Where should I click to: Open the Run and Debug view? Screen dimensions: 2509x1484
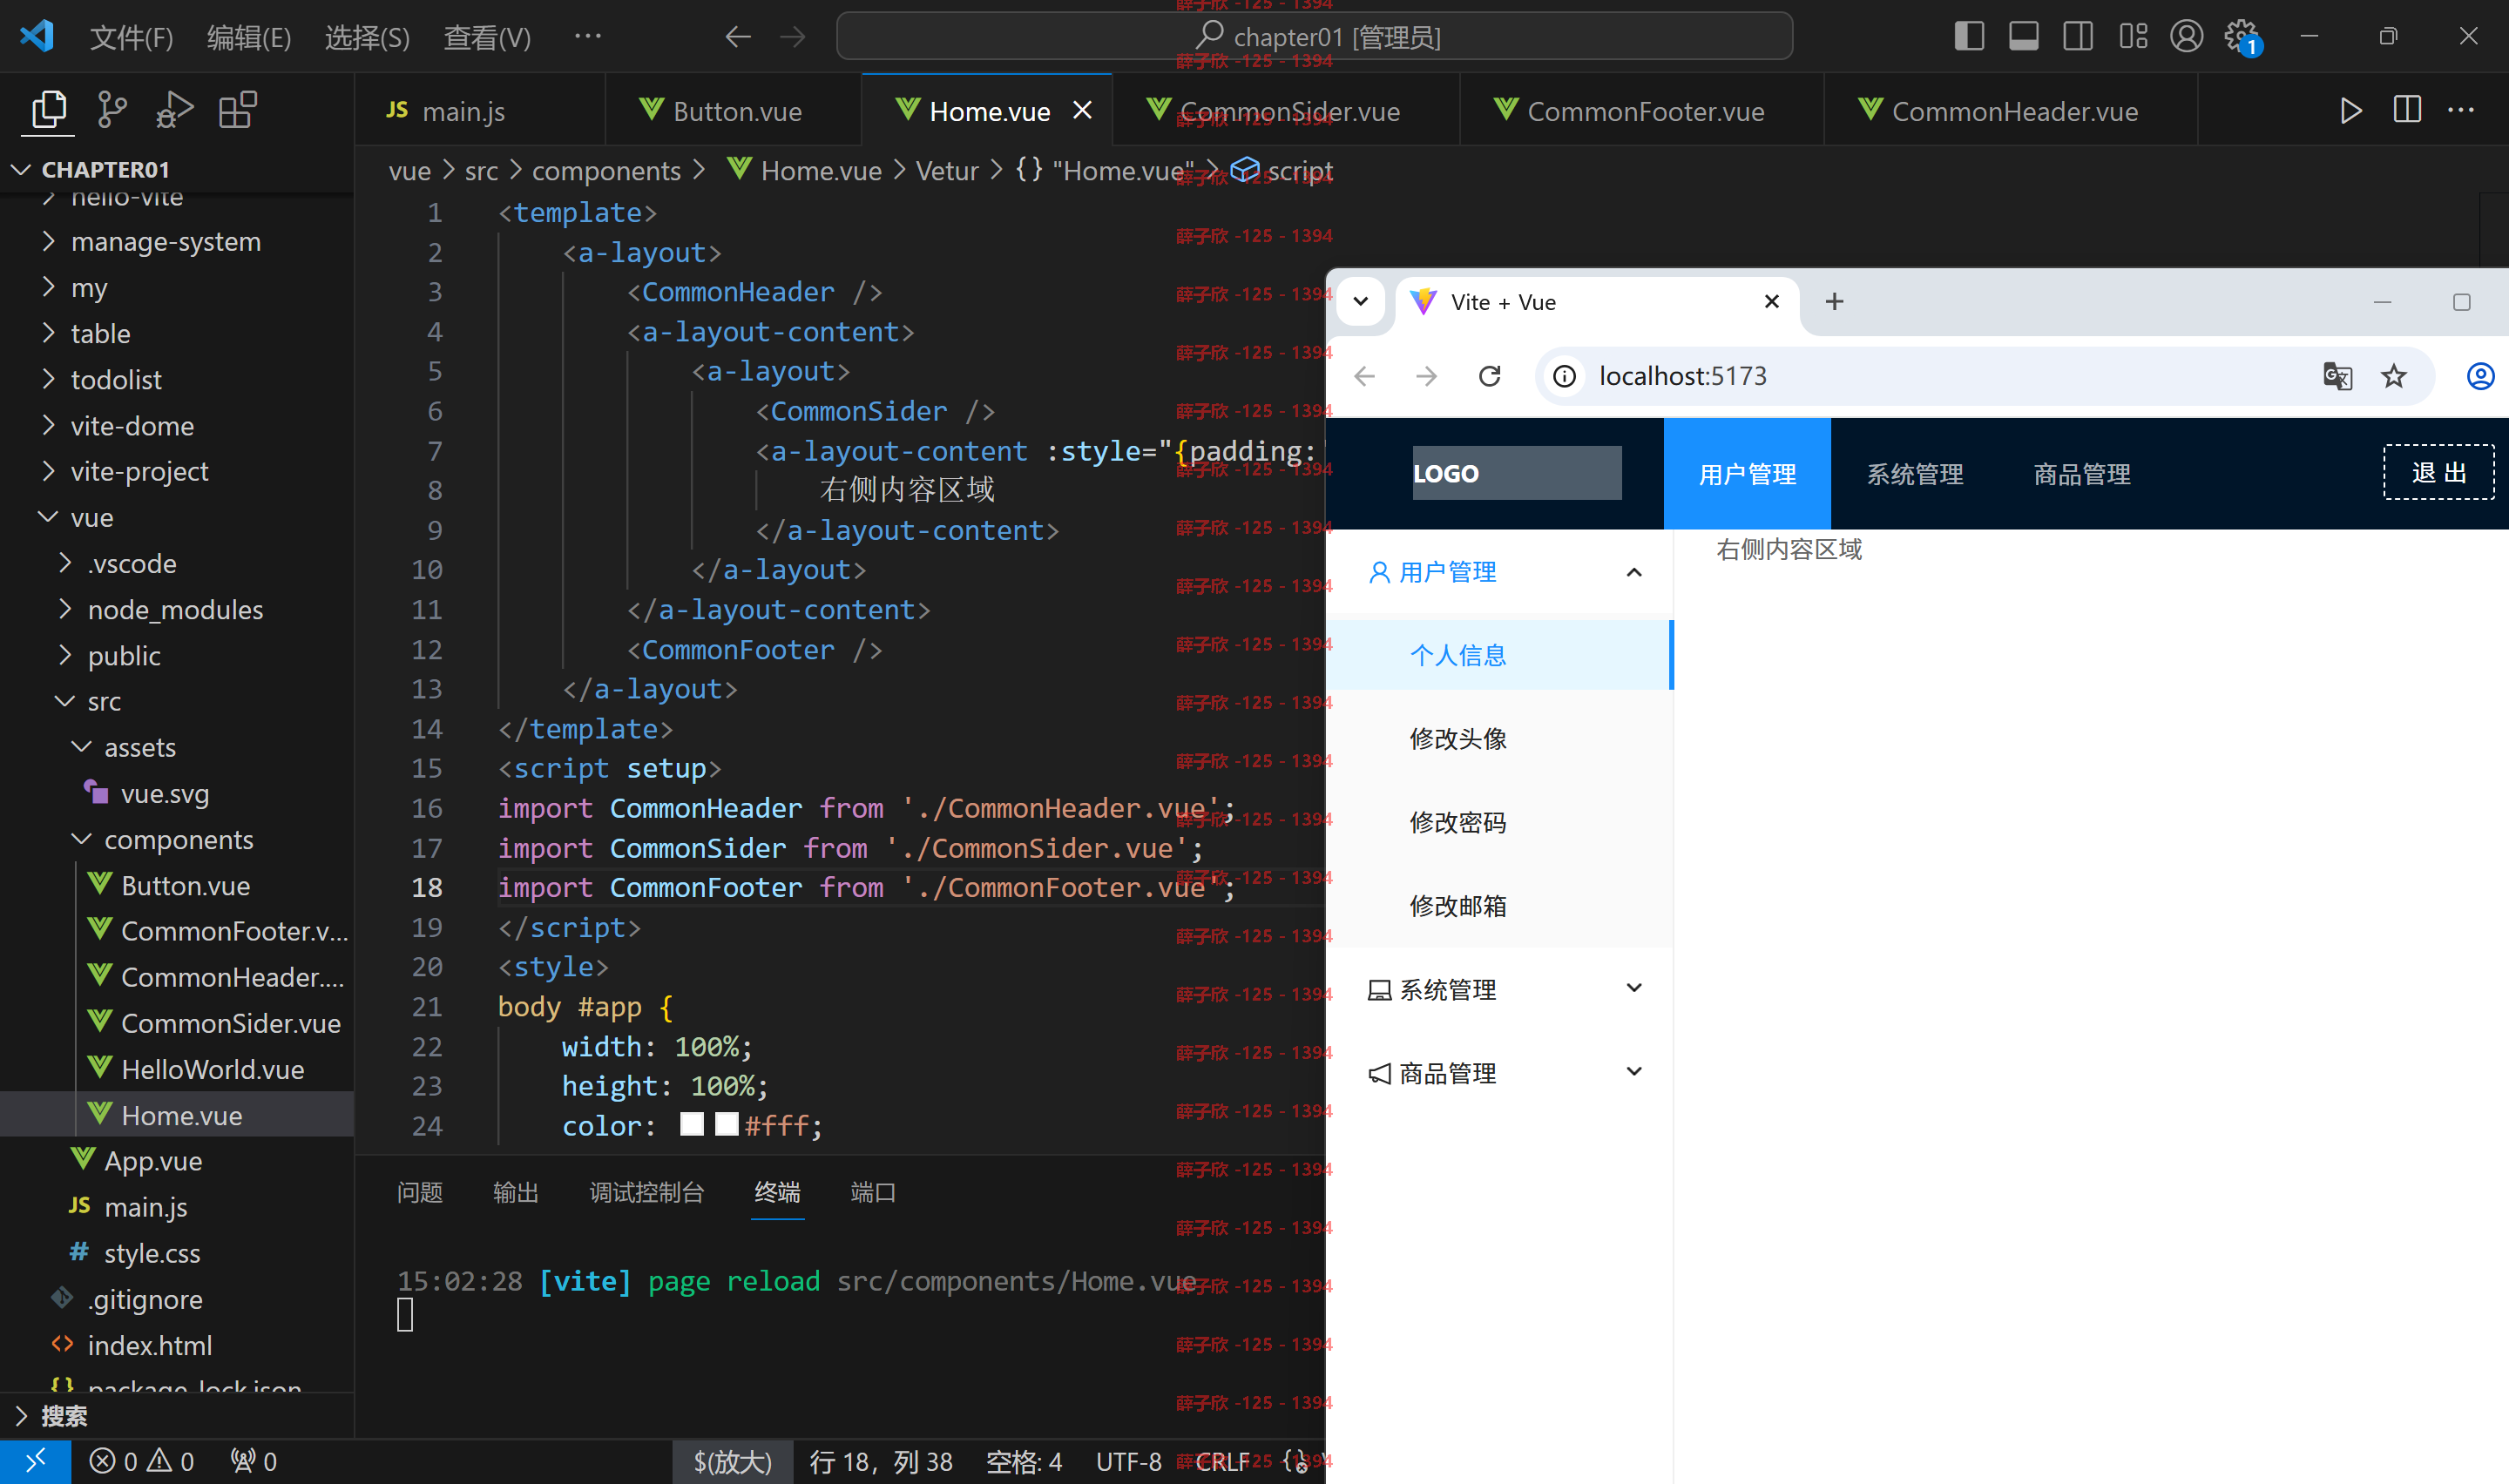point(175,110)
